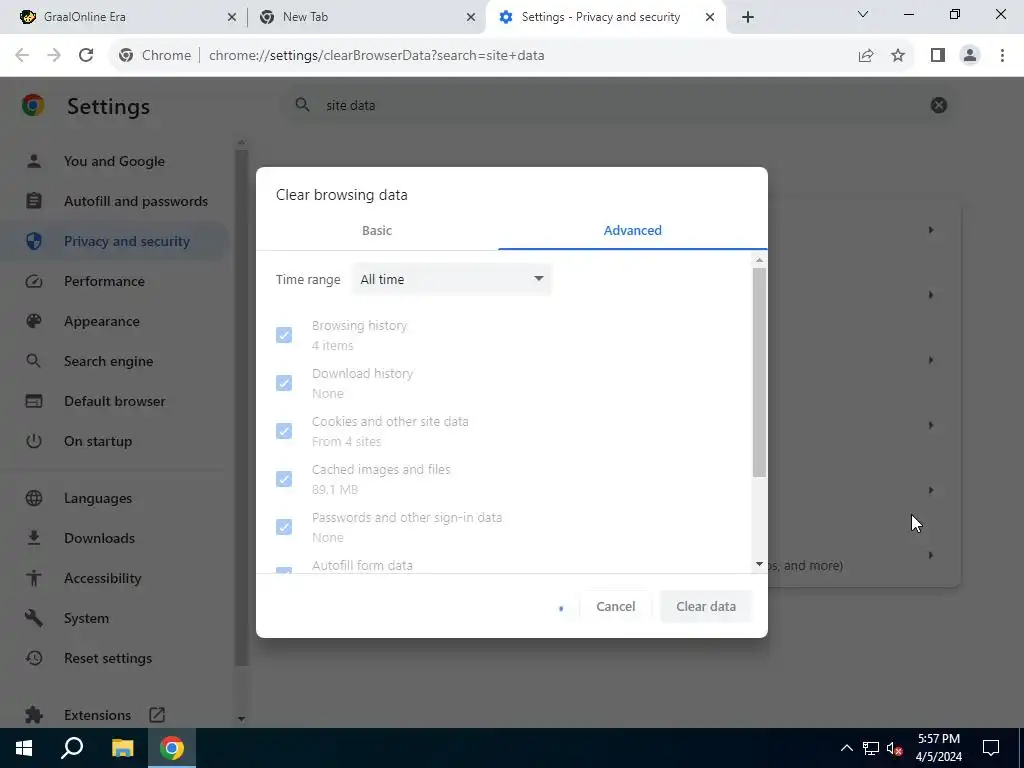Open Appearance settings
The width and height of the screenshot is (1024, 768).
114,321
